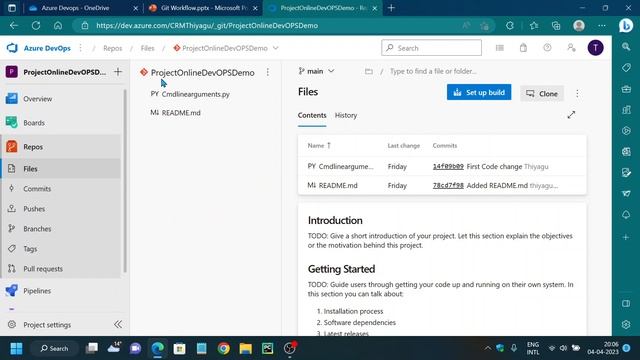Open the Help icon in header

[547, 48]
